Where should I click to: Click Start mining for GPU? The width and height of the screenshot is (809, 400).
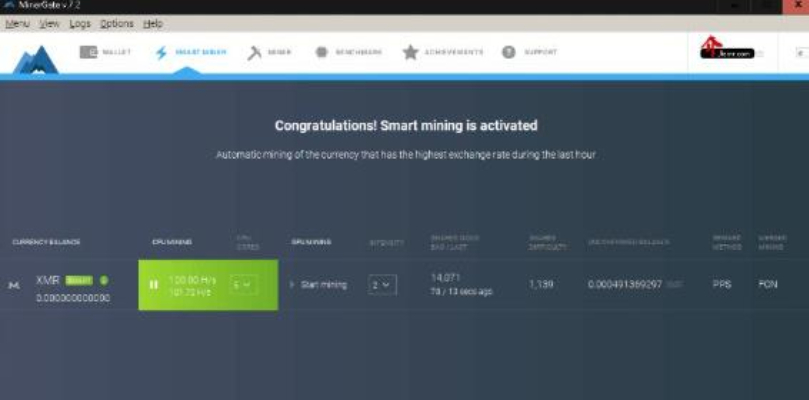pos(323,284)
